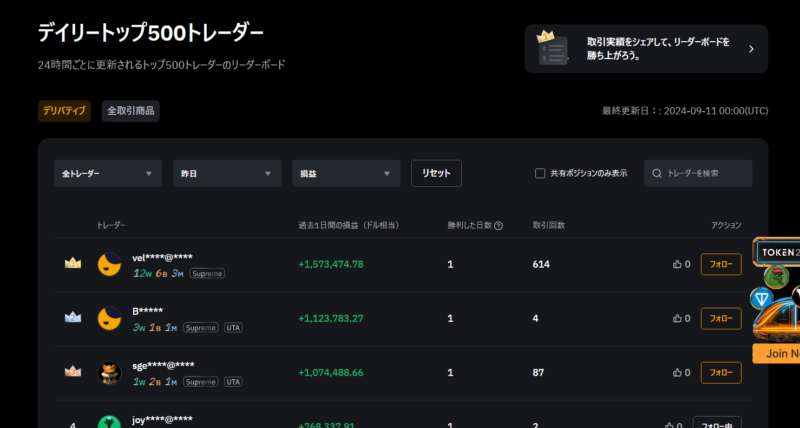Viewport: 800px width, 428px height.
Task: Switch to the デリバティブ tab
Action: click(x=64, y=111)
